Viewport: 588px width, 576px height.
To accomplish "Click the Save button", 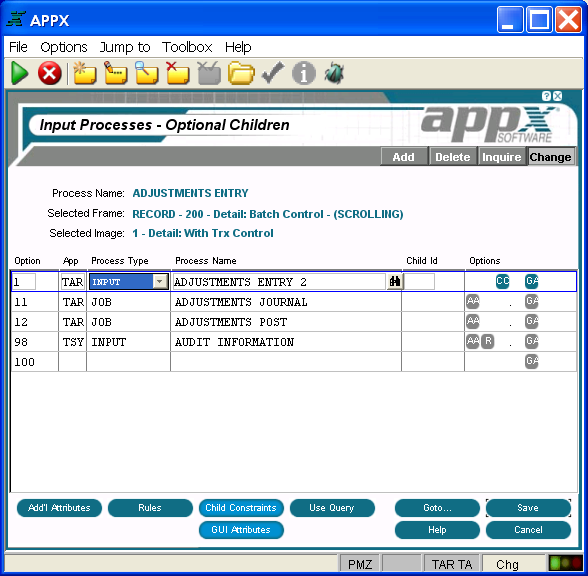I will point(528,508).
